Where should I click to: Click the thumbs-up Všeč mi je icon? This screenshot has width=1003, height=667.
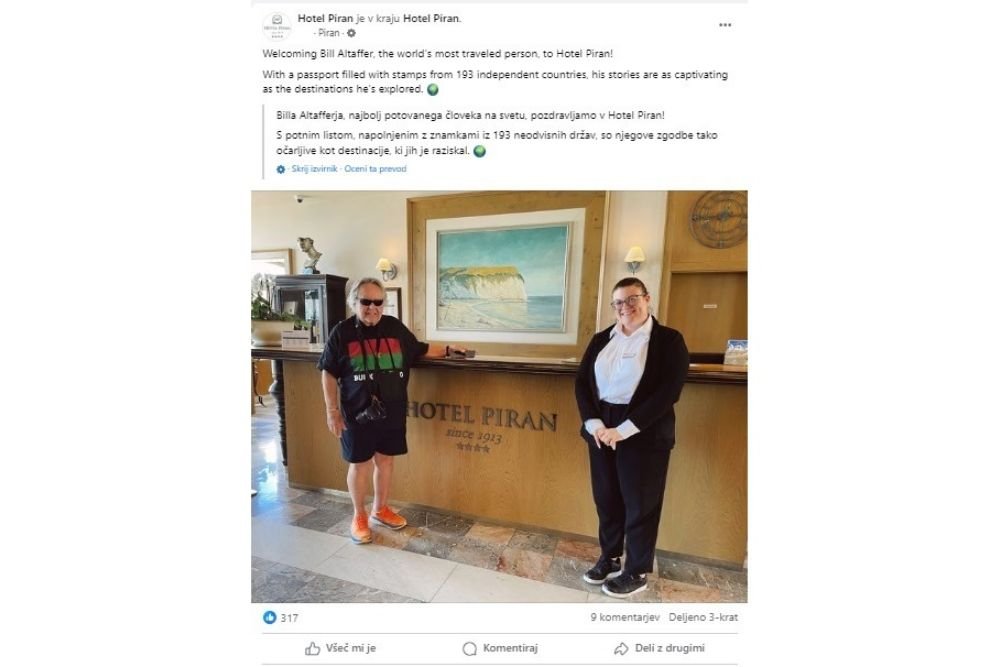click(x=312, y=648)
